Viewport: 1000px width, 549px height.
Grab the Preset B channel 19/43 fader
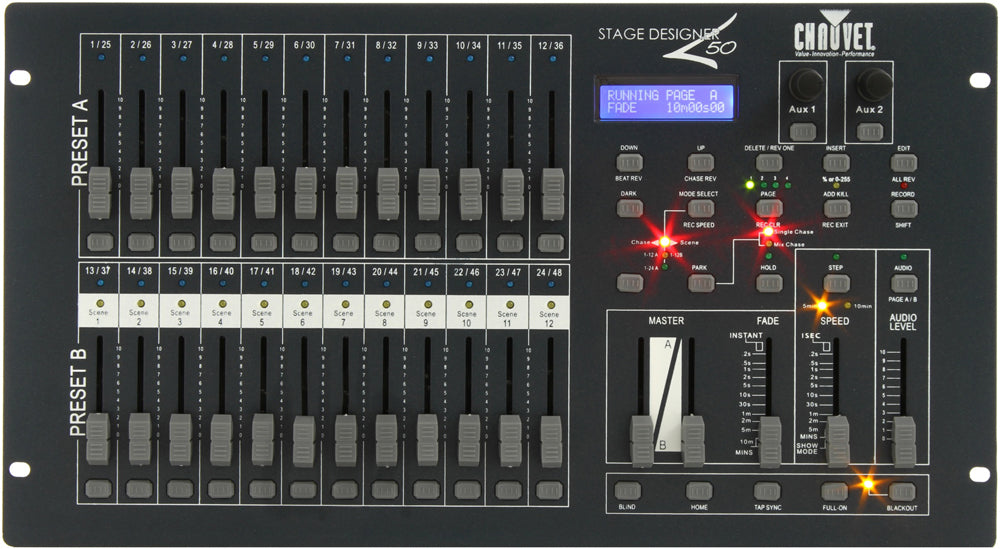click(345, 440)
